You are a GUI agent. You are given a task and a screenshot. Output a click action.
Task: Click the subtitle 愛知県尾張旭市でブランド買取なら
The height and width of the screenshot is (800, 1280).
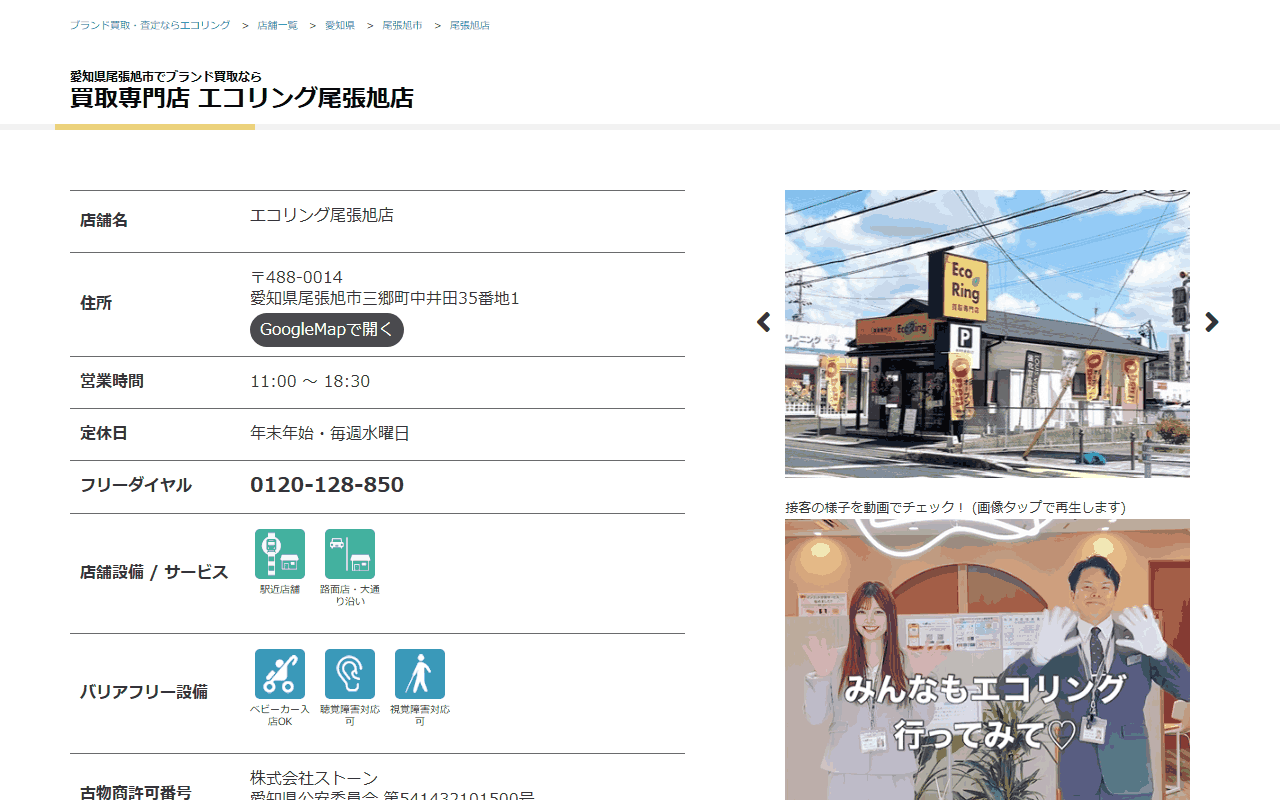pyautogui.click(x=166, y=76)
